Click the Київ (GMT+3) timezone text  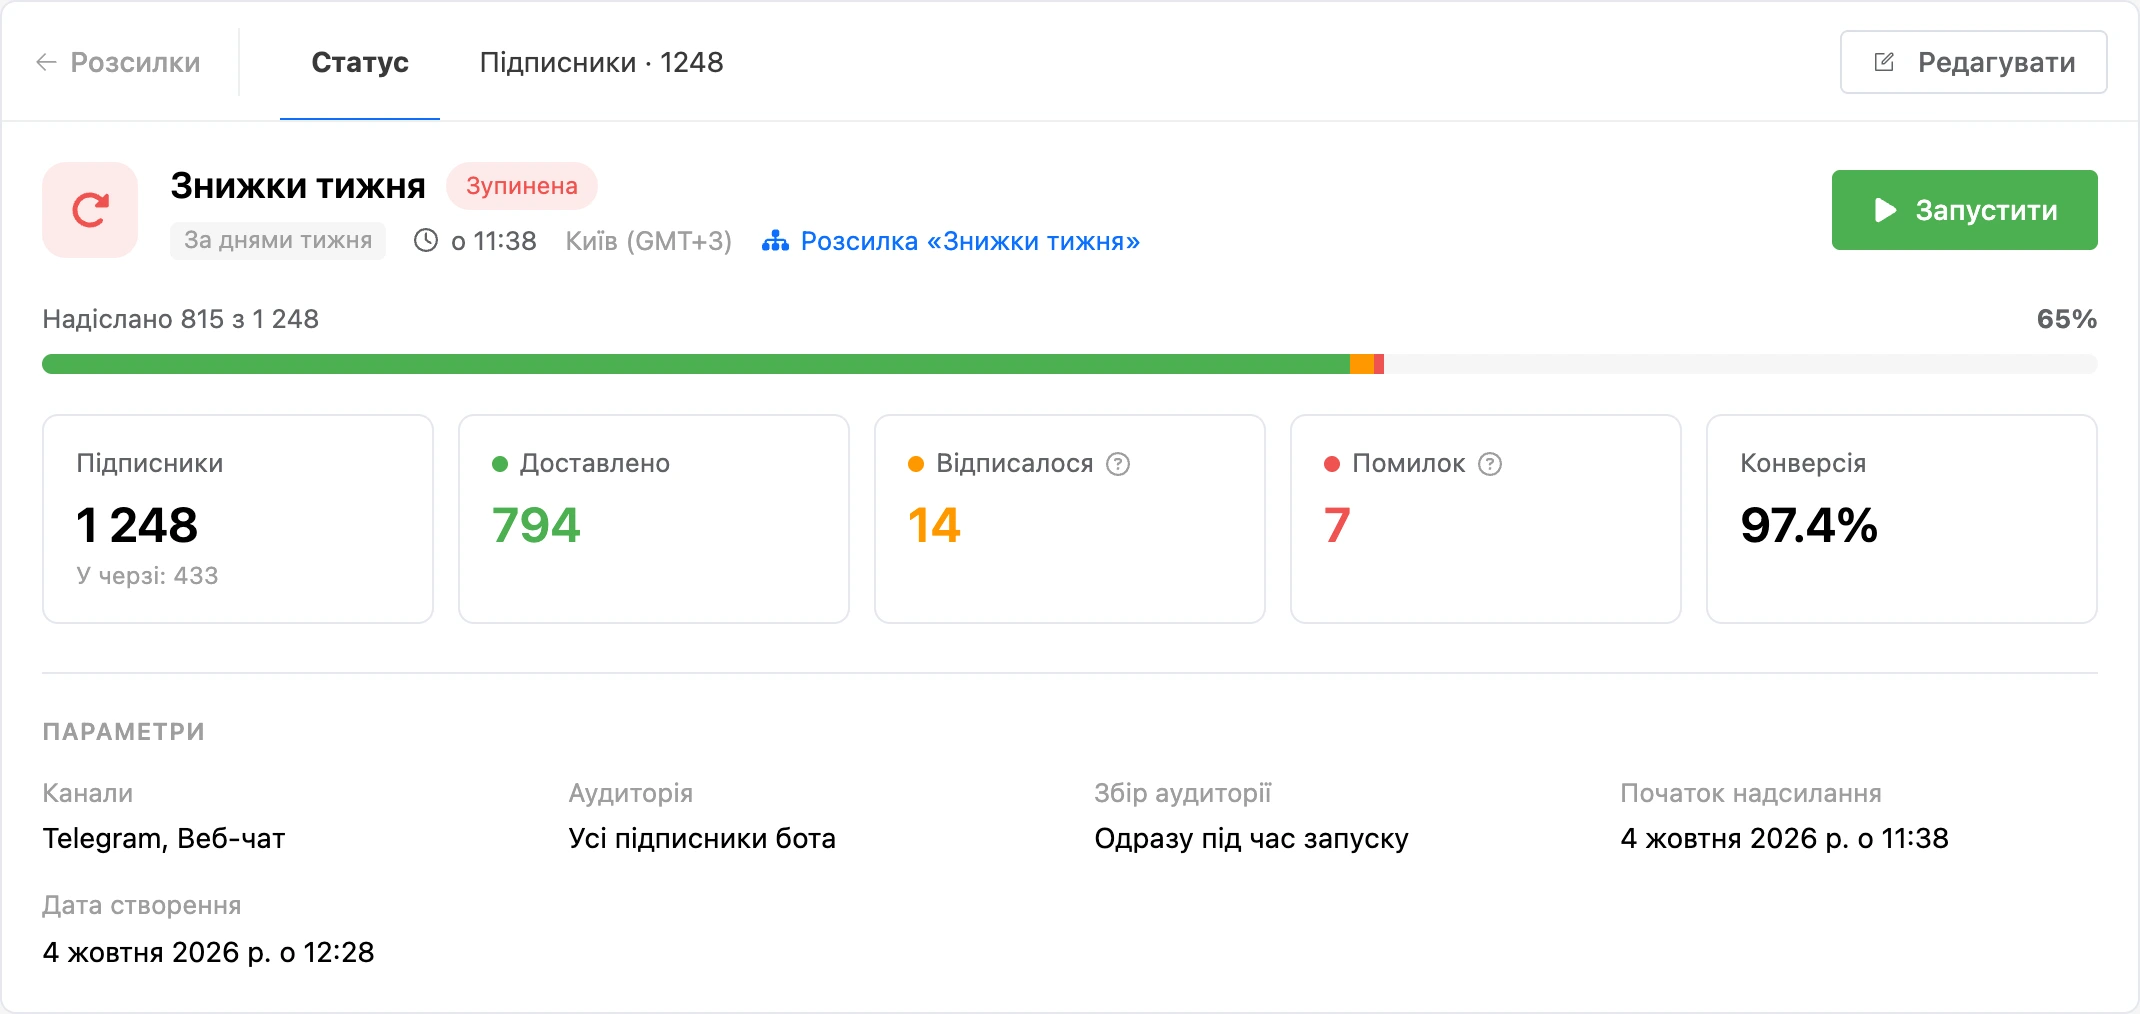[649, 241]
